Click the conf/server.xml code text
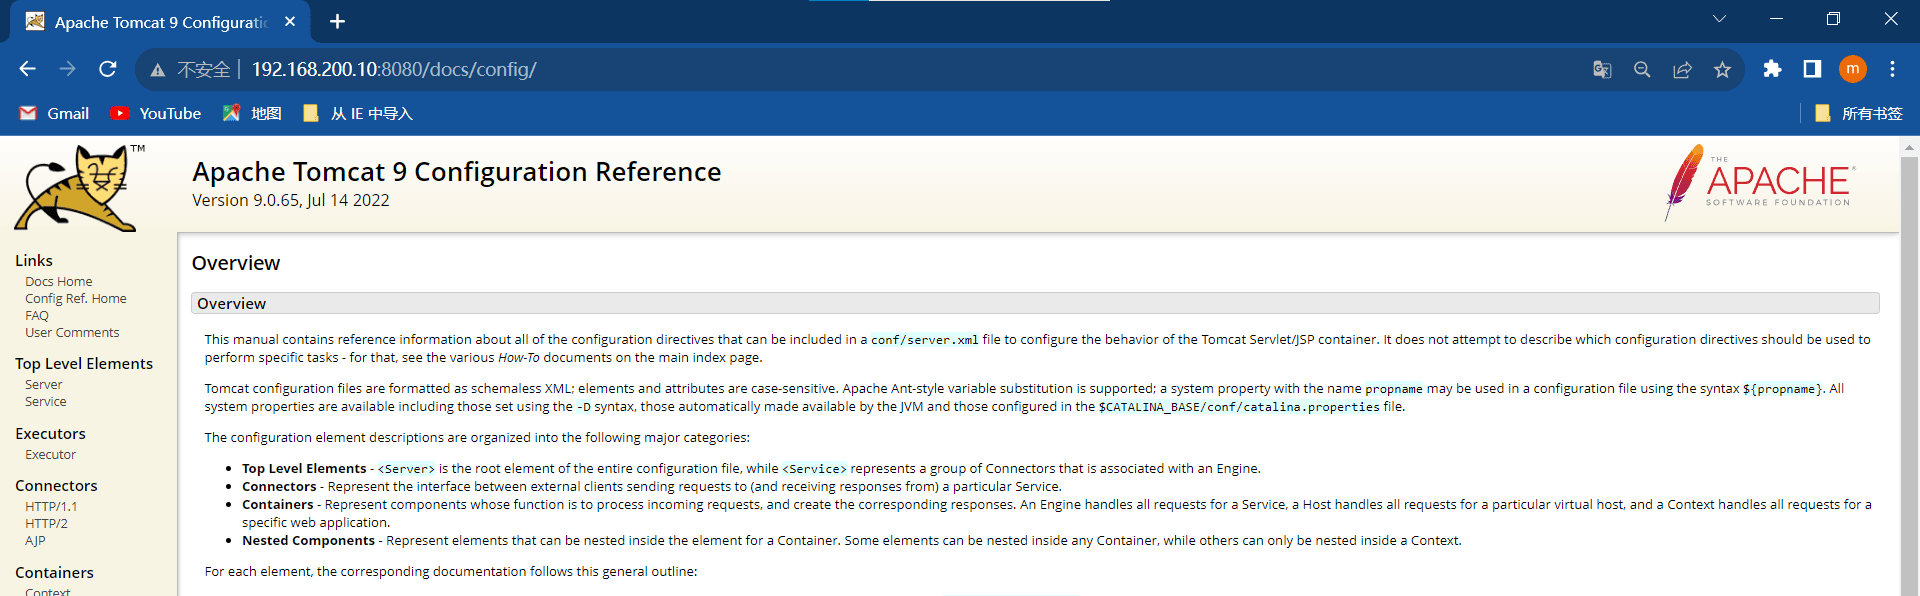1920x596 pixels. (x=925, y=340)
